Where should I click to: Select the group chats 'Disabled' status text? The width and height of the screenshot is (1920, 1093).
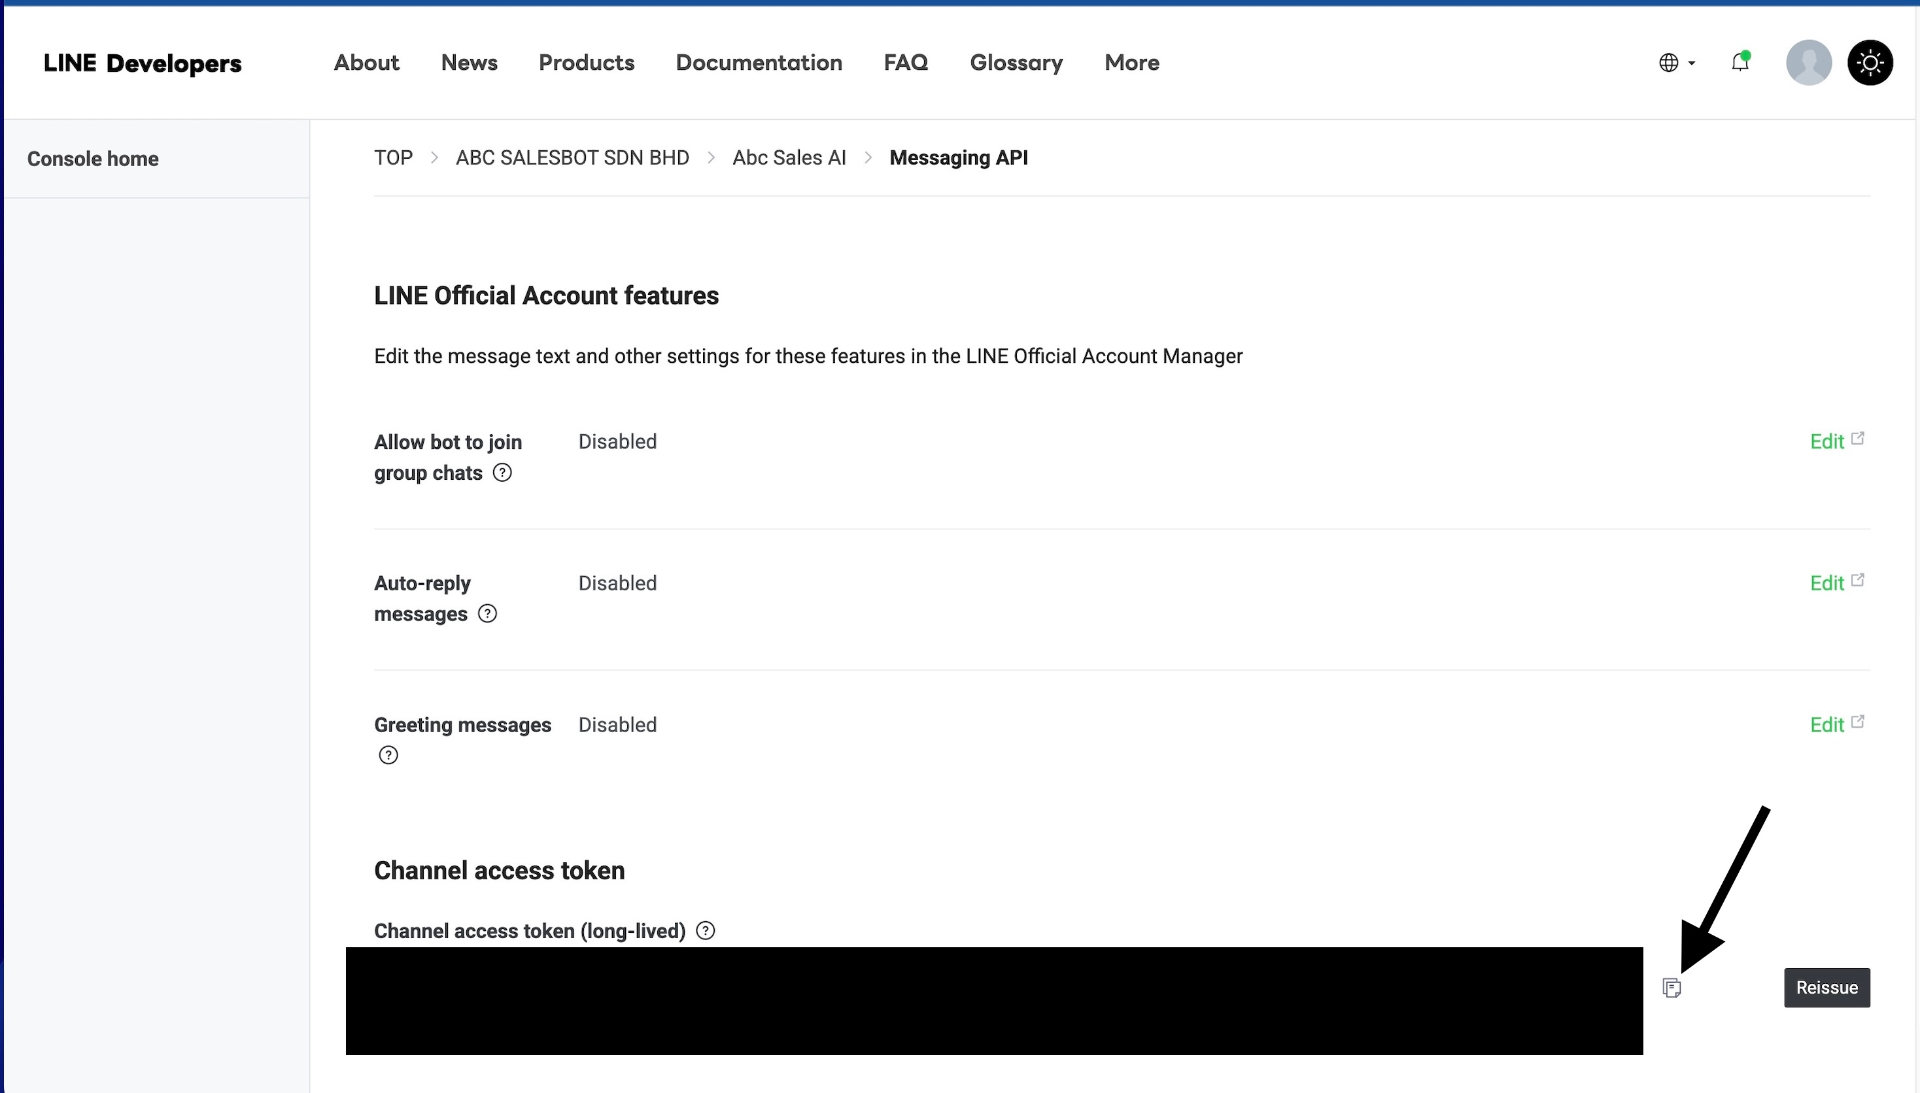[x=618, y=442]
